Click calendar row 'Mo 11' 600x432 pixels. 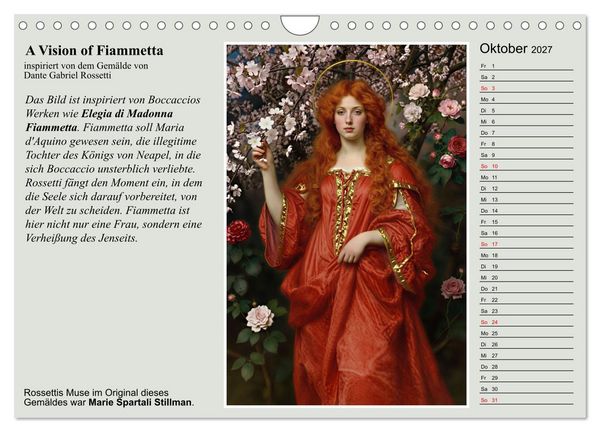click(527, 177)
